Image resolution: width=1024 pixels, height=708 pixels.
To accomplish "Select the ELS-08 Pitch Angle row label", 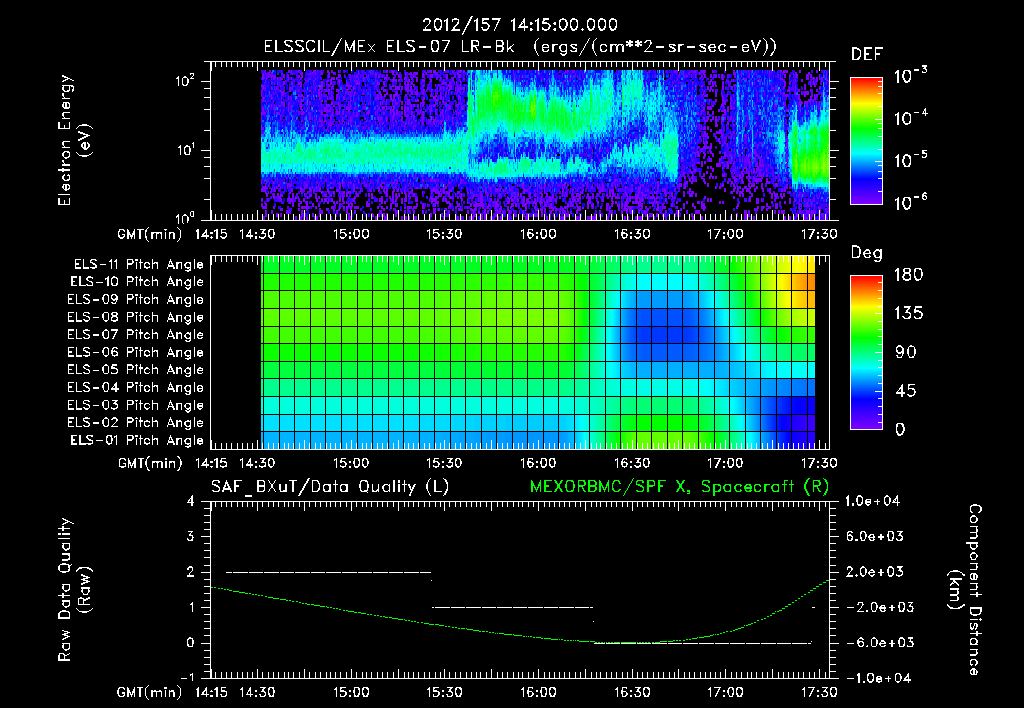I will click(x=135, y=317).
